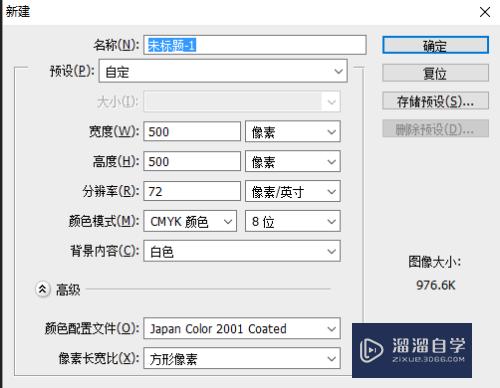Click the 预设(P): label
The image size is (500, 388).
point(72,71)
